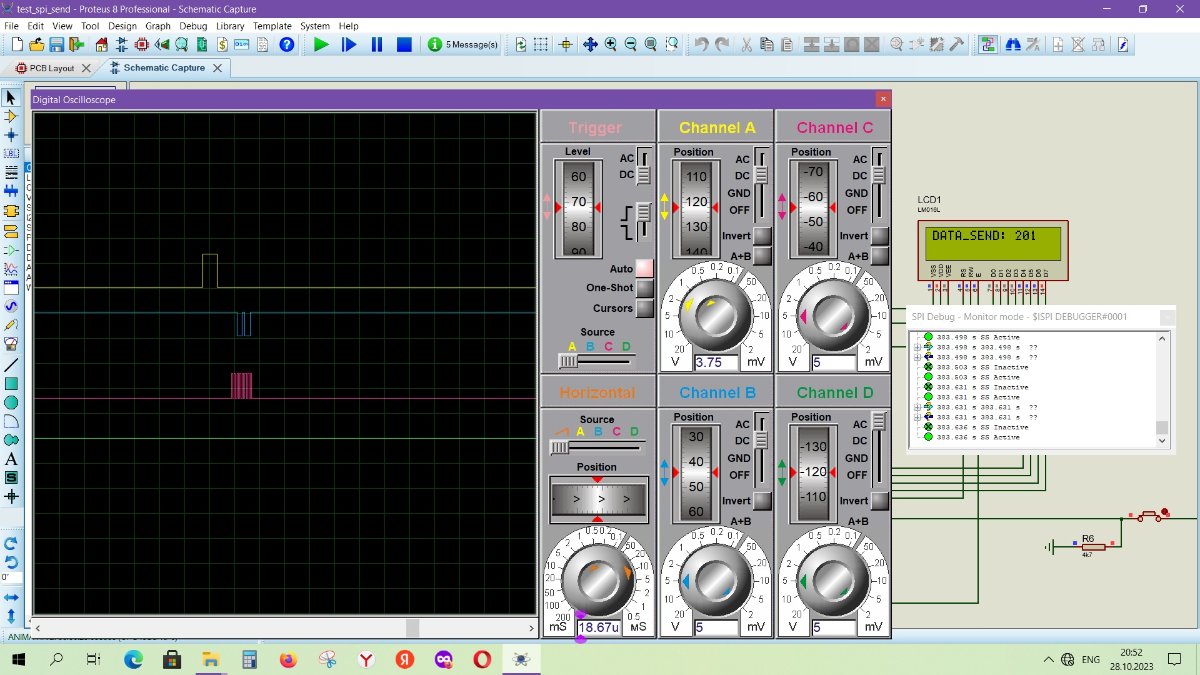Select the Selection Mode arrow tool
This screenshot has height=675, width=1200.
pos(11,97)
